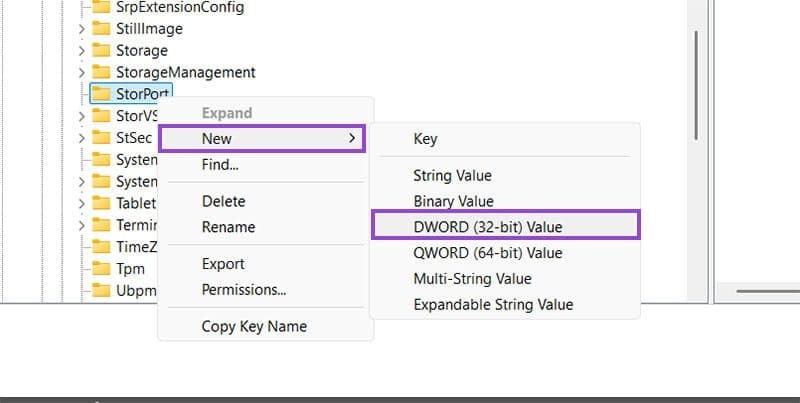Click the vertical scrollbar of tree pane
Screen dimensions: 800x403
pyautogui.click(x=696, y=60)
